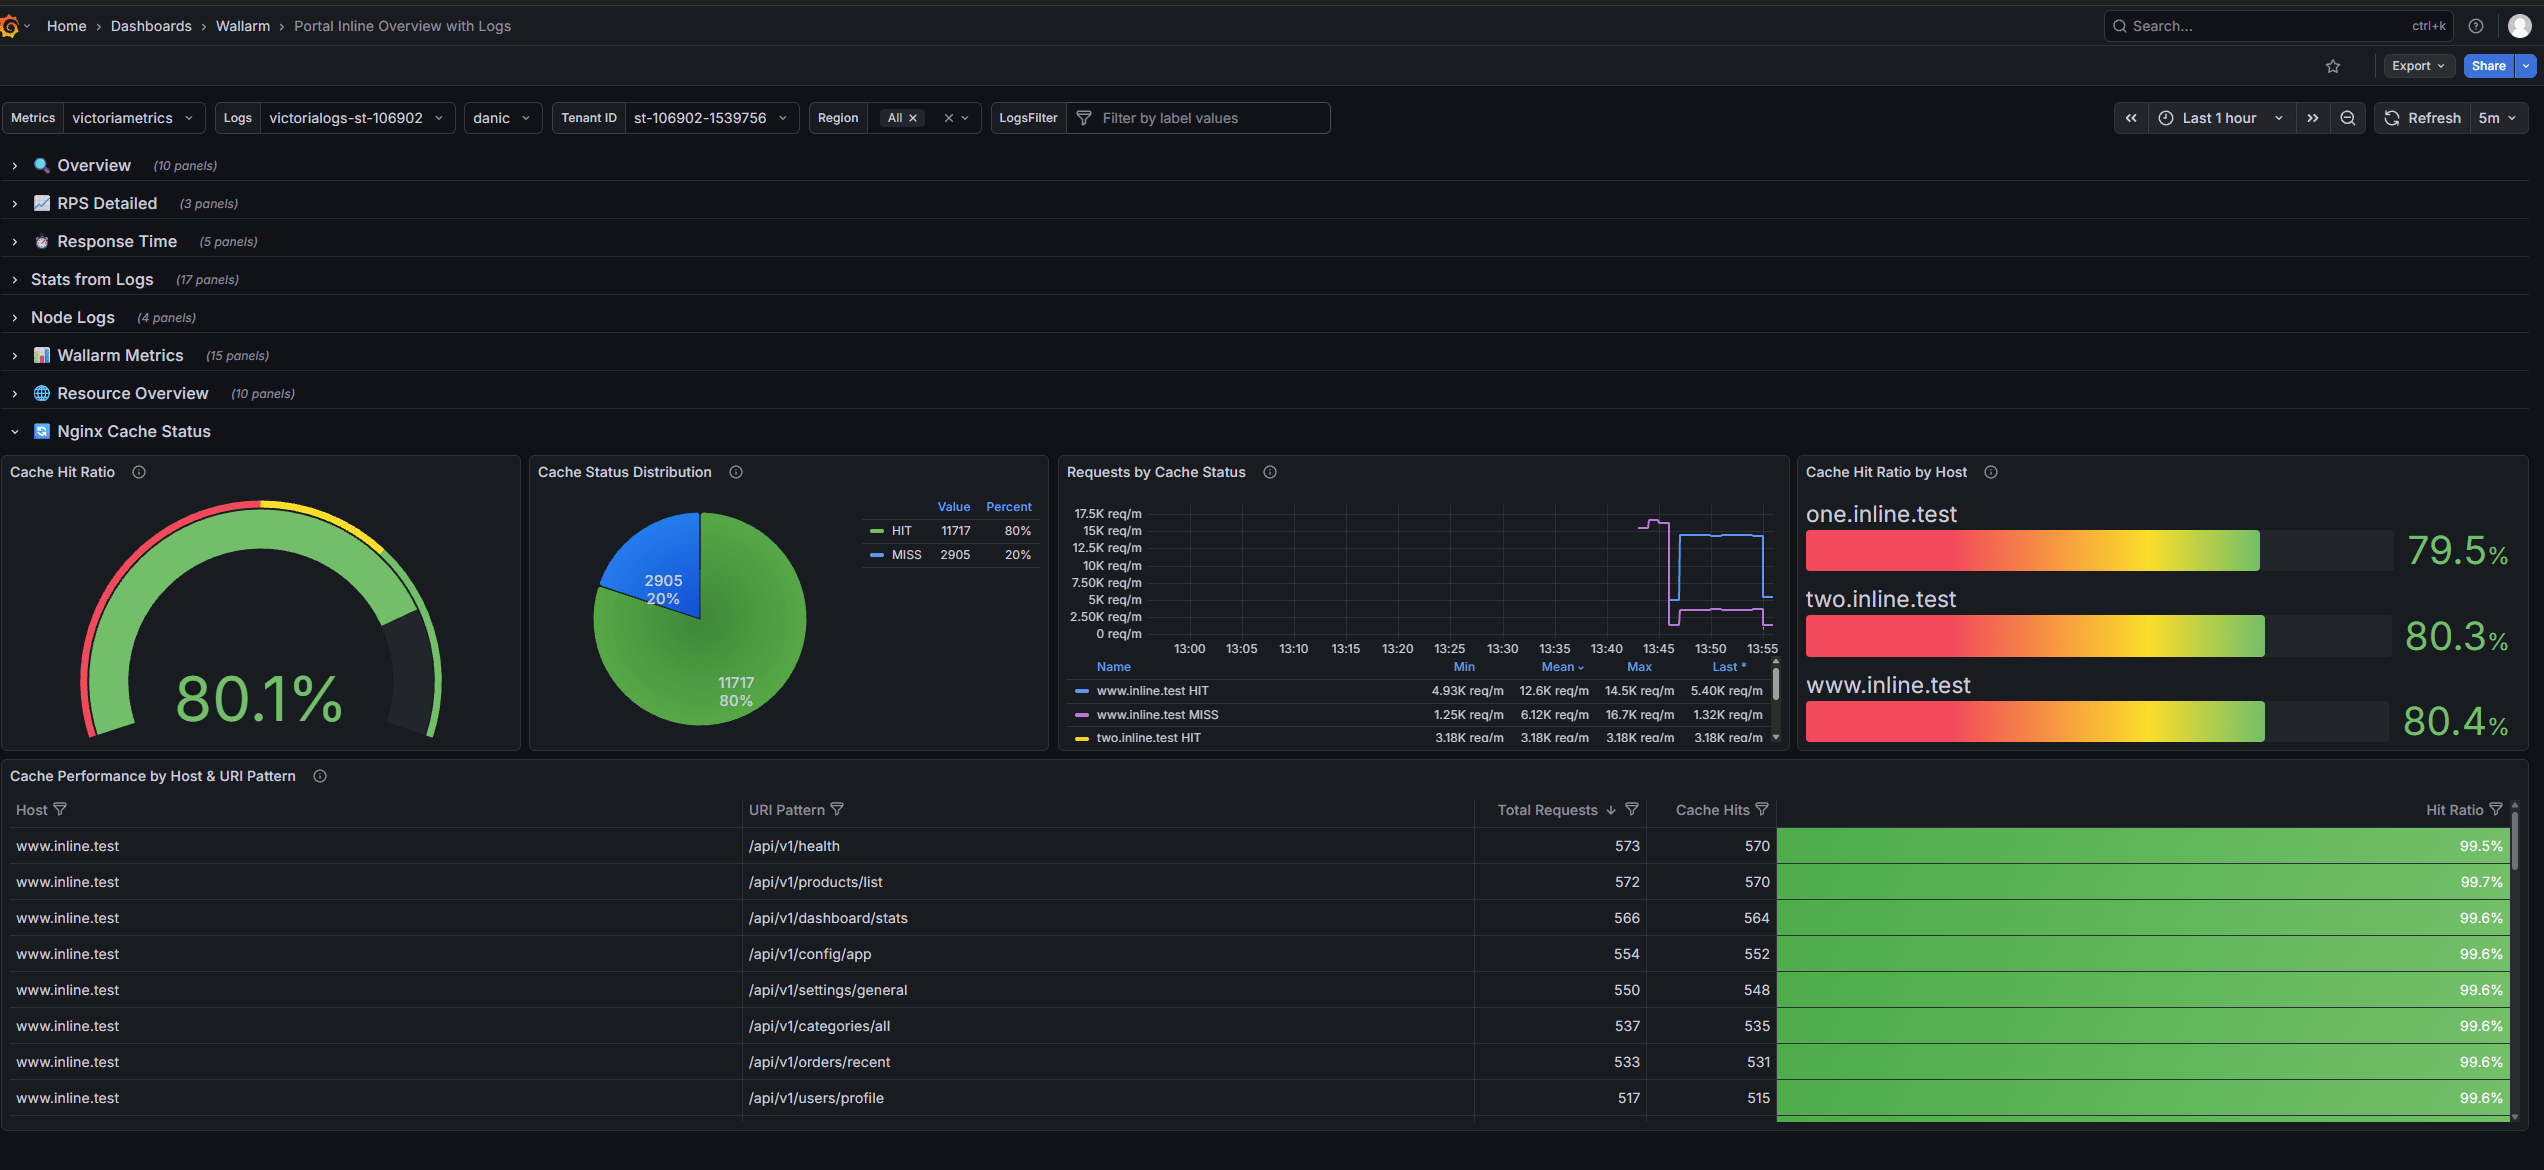
Task: Shift time range forward with double-right arrows
Action: 2313,118
